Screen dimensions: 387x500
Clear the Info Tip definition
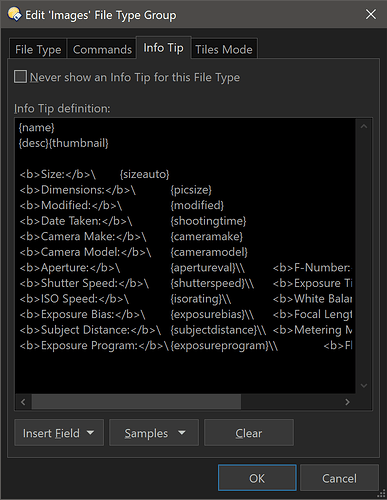click(x=249, y=433)
